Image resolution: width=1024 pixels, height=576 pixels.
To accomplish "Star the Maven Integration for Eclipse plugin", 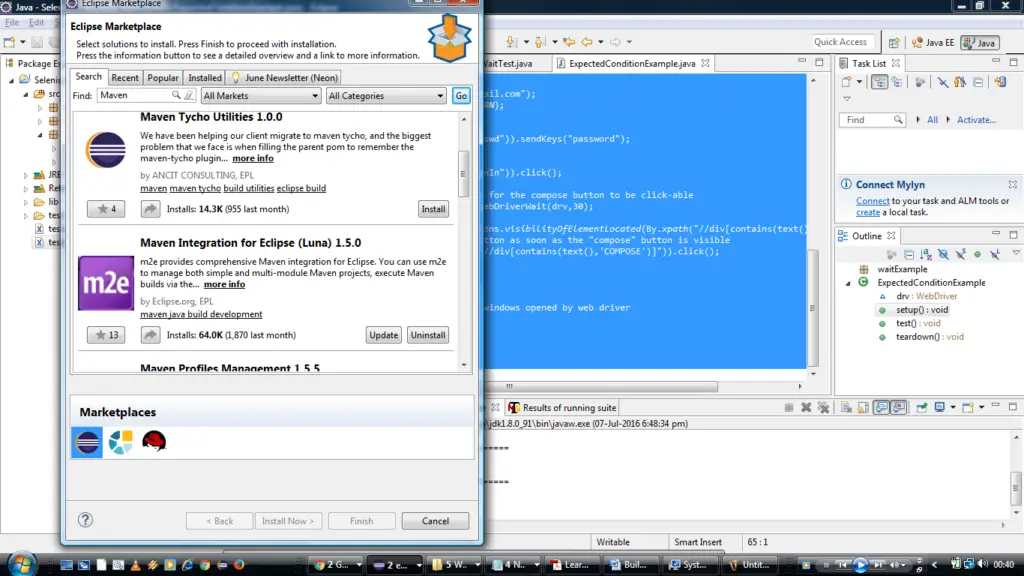I will [x=106, y=335].
